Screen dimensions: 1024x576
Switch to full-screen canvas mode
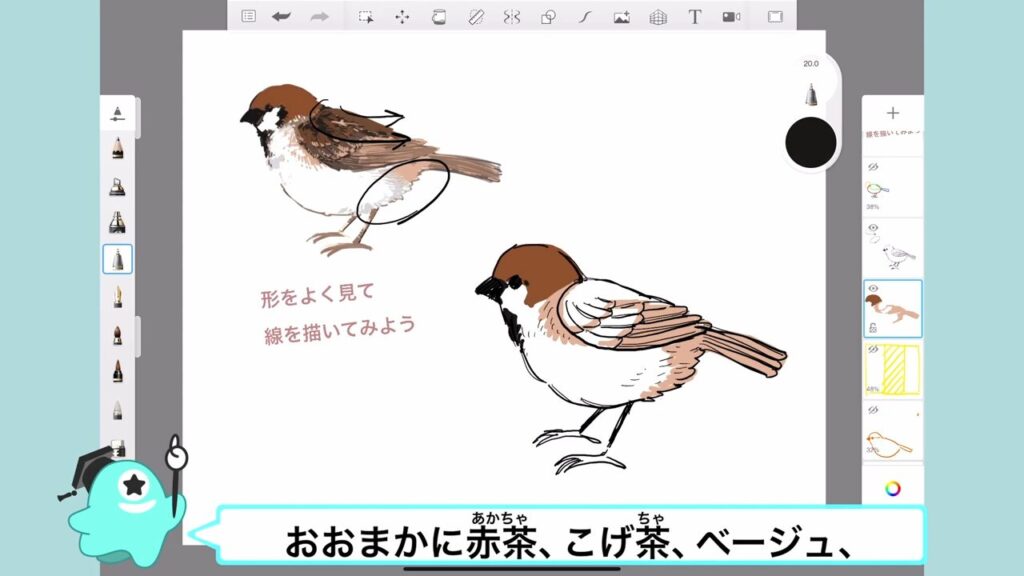click(x=775, y=16)
